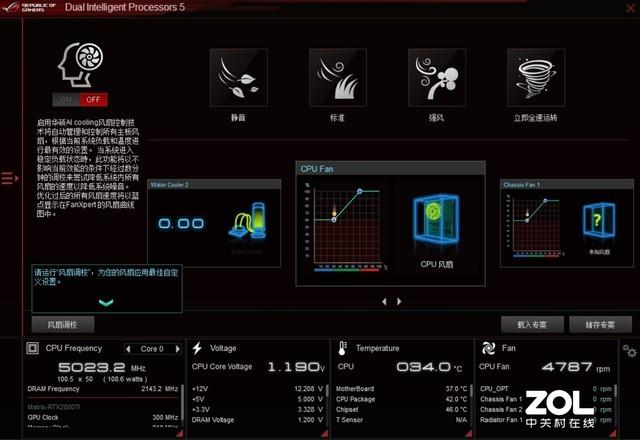This screenshot has height=440, width=640.
Task: Collapse the fan tuning hint box
Action: [106, 302]
